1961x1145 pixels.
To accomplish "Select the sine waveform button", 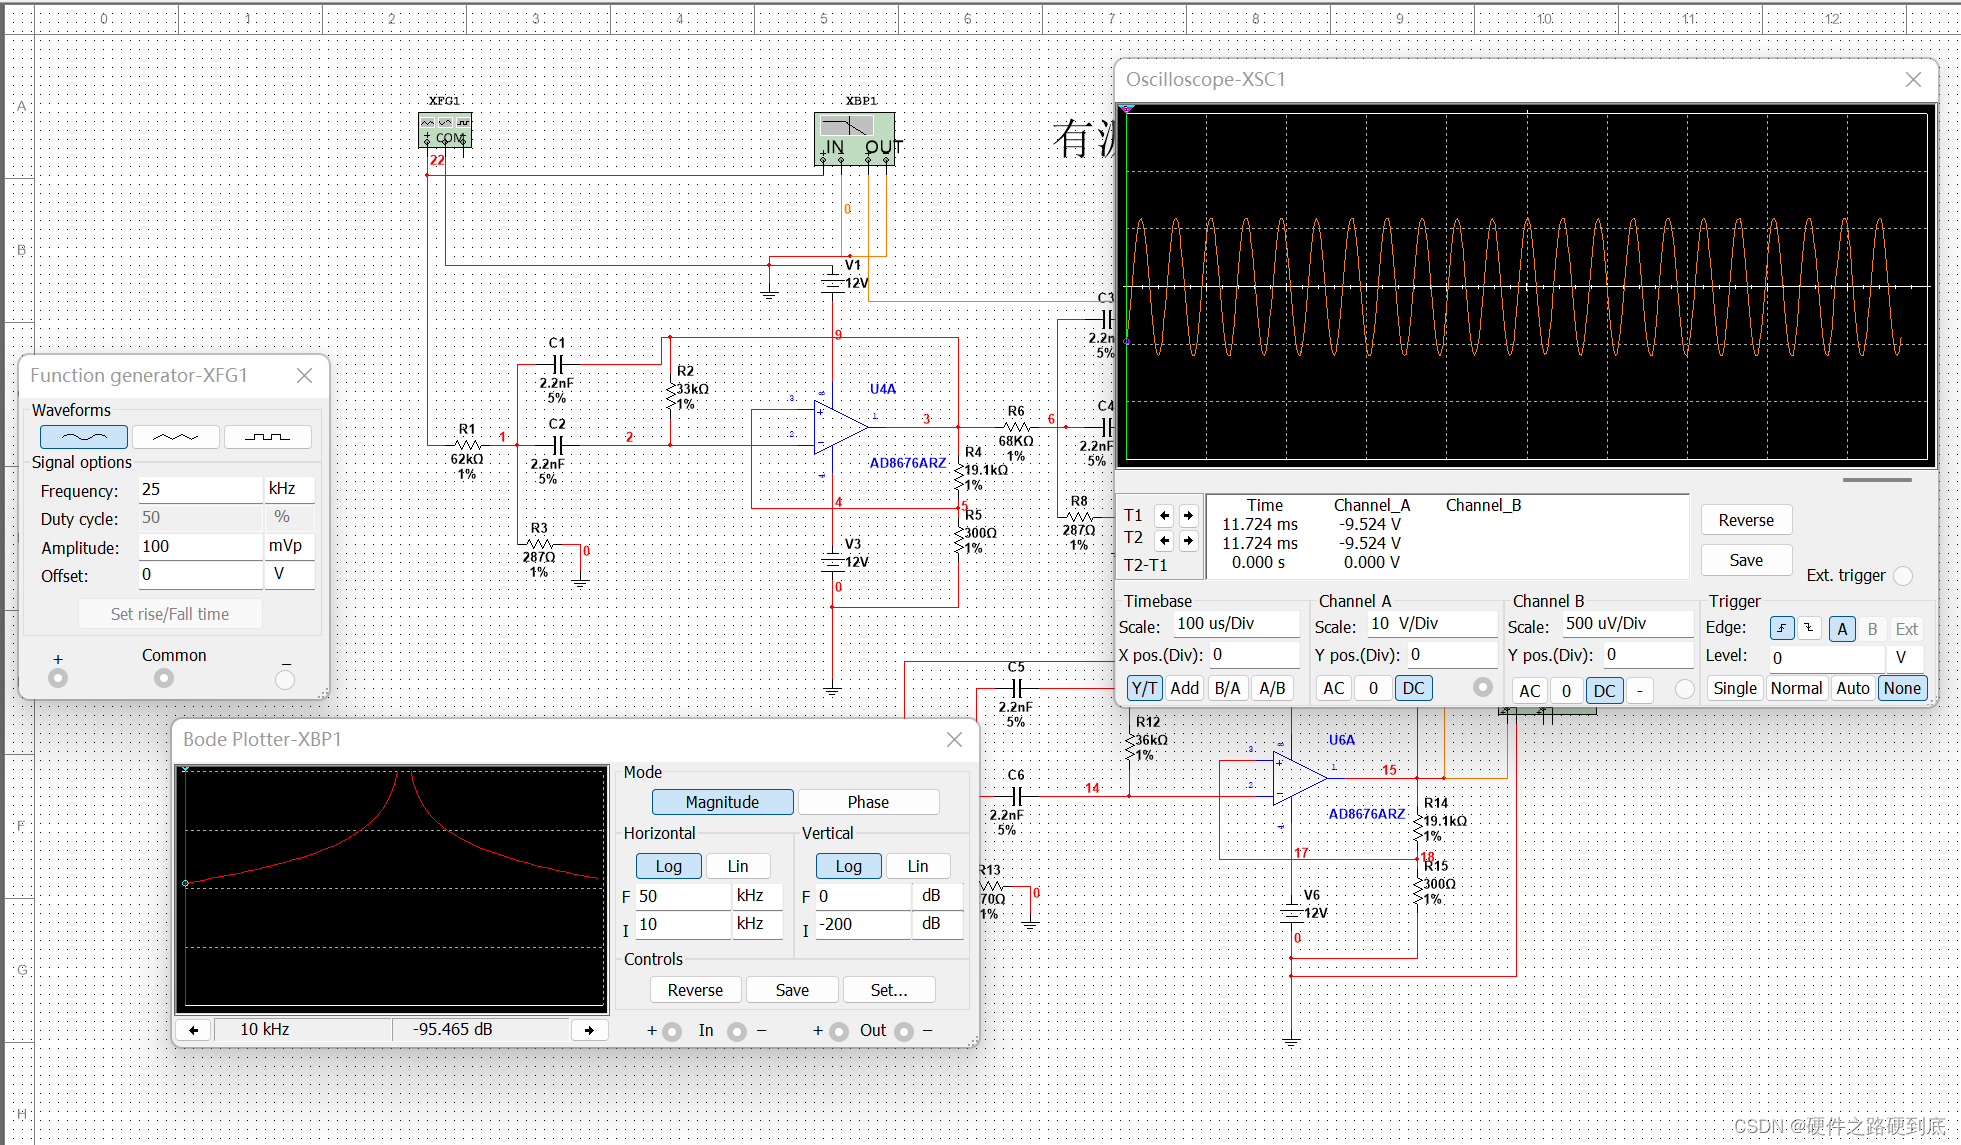I will [x=84, y=437].
